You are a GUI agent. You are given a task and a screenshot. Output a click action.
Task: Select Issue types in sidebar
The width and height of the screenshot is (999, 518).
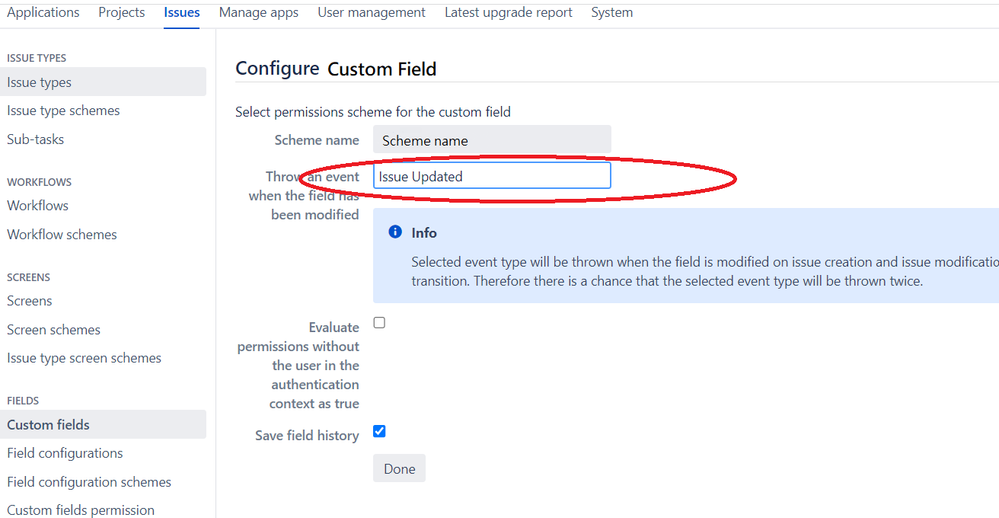(x=103, y=82)
